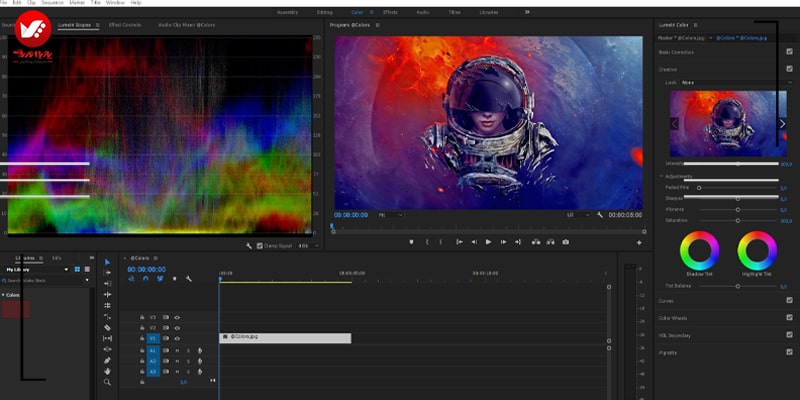Toggle Creative section checkbox
Image resolution: width=800 pixels, height=400 pixels.
tap(790, 69)
